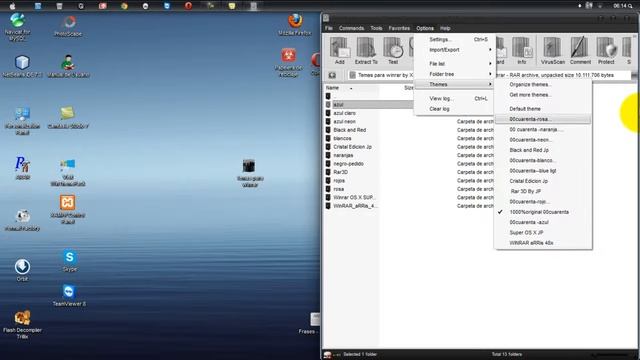Choose View log... menu entry

[454, 98]
